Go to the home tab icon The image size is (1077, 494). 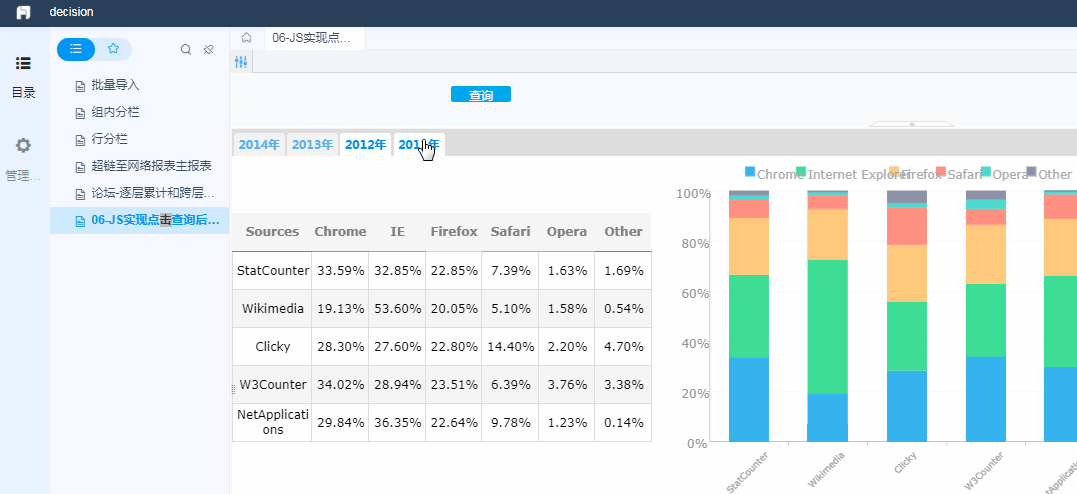click(x=246, y=38)
